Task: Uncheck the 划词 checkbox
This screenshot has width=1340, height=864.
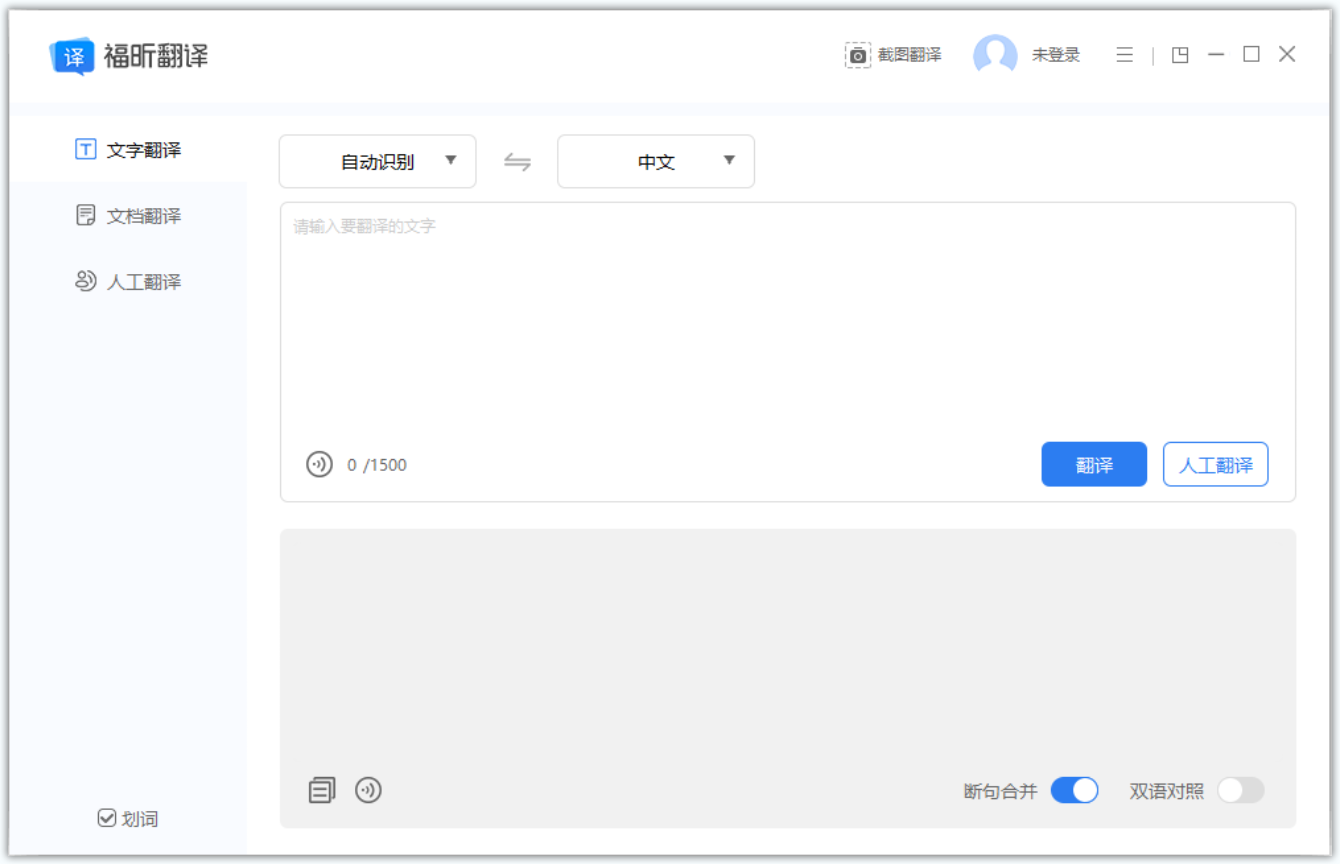Action: click(x=107, y=818)
